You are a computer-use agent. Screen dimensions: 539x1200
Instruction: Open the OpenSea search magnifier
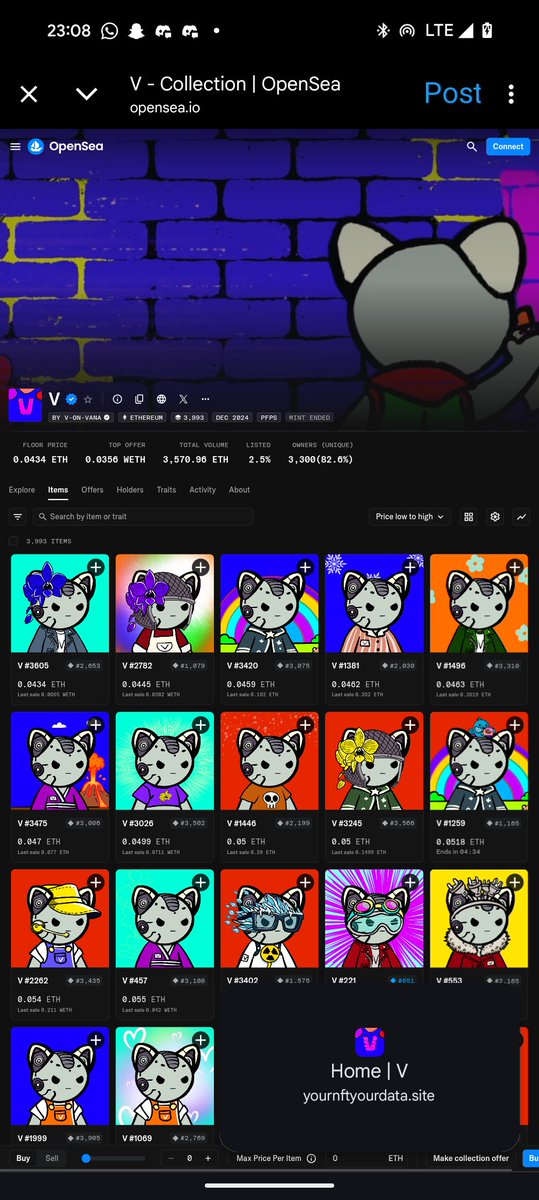click(x=472, y=146)
